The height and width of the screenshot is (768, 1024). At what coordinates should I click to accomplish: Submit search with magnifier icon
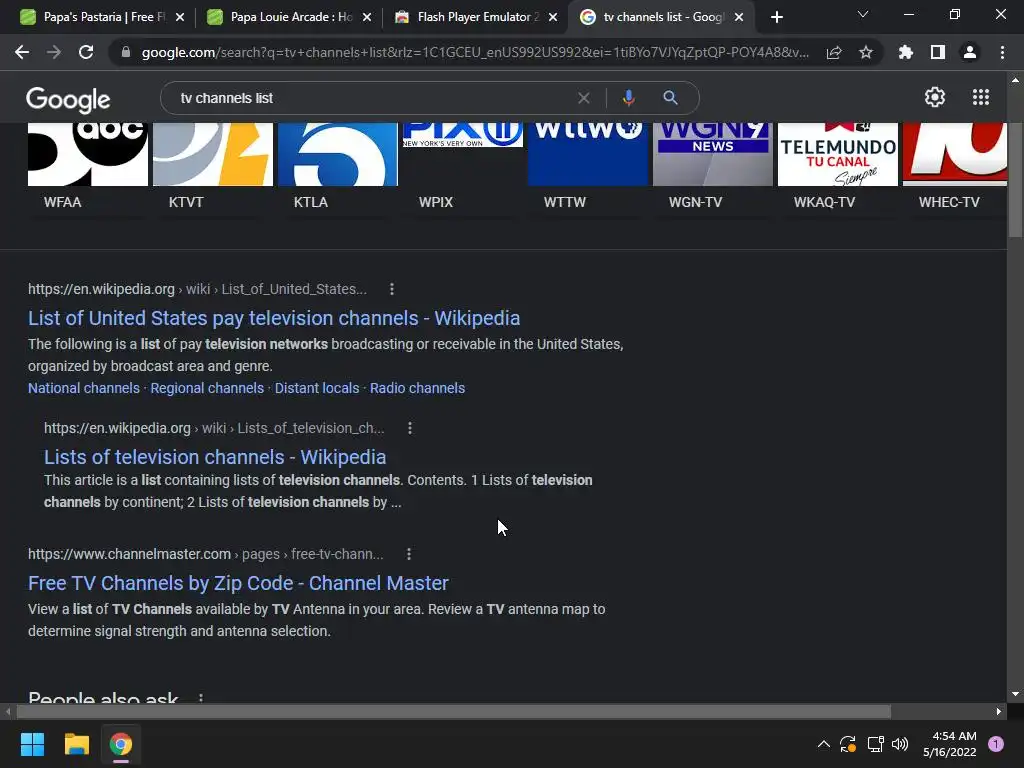[670, 98]
